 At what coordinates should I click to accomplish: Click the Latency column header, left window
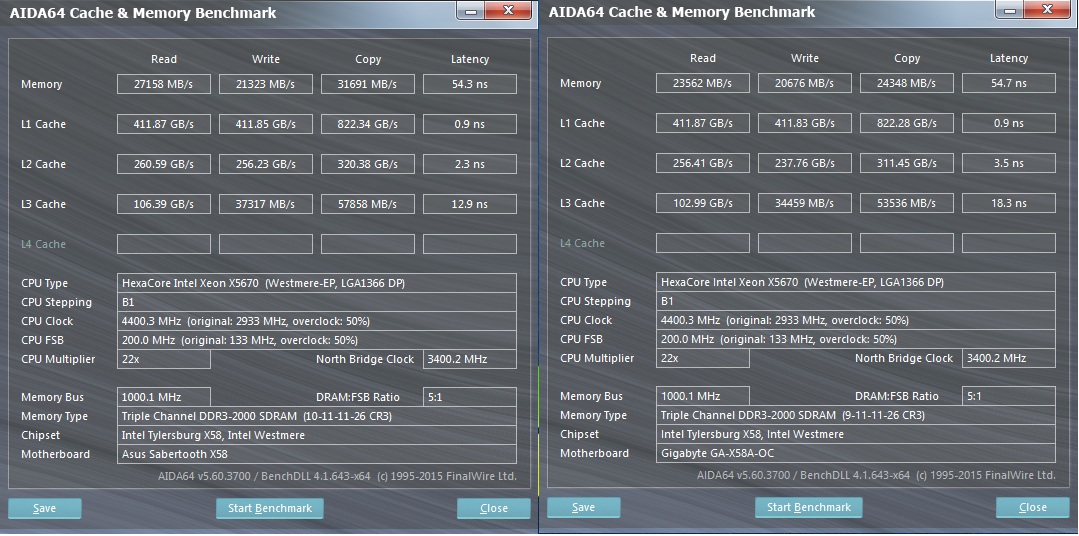(469, 59)
